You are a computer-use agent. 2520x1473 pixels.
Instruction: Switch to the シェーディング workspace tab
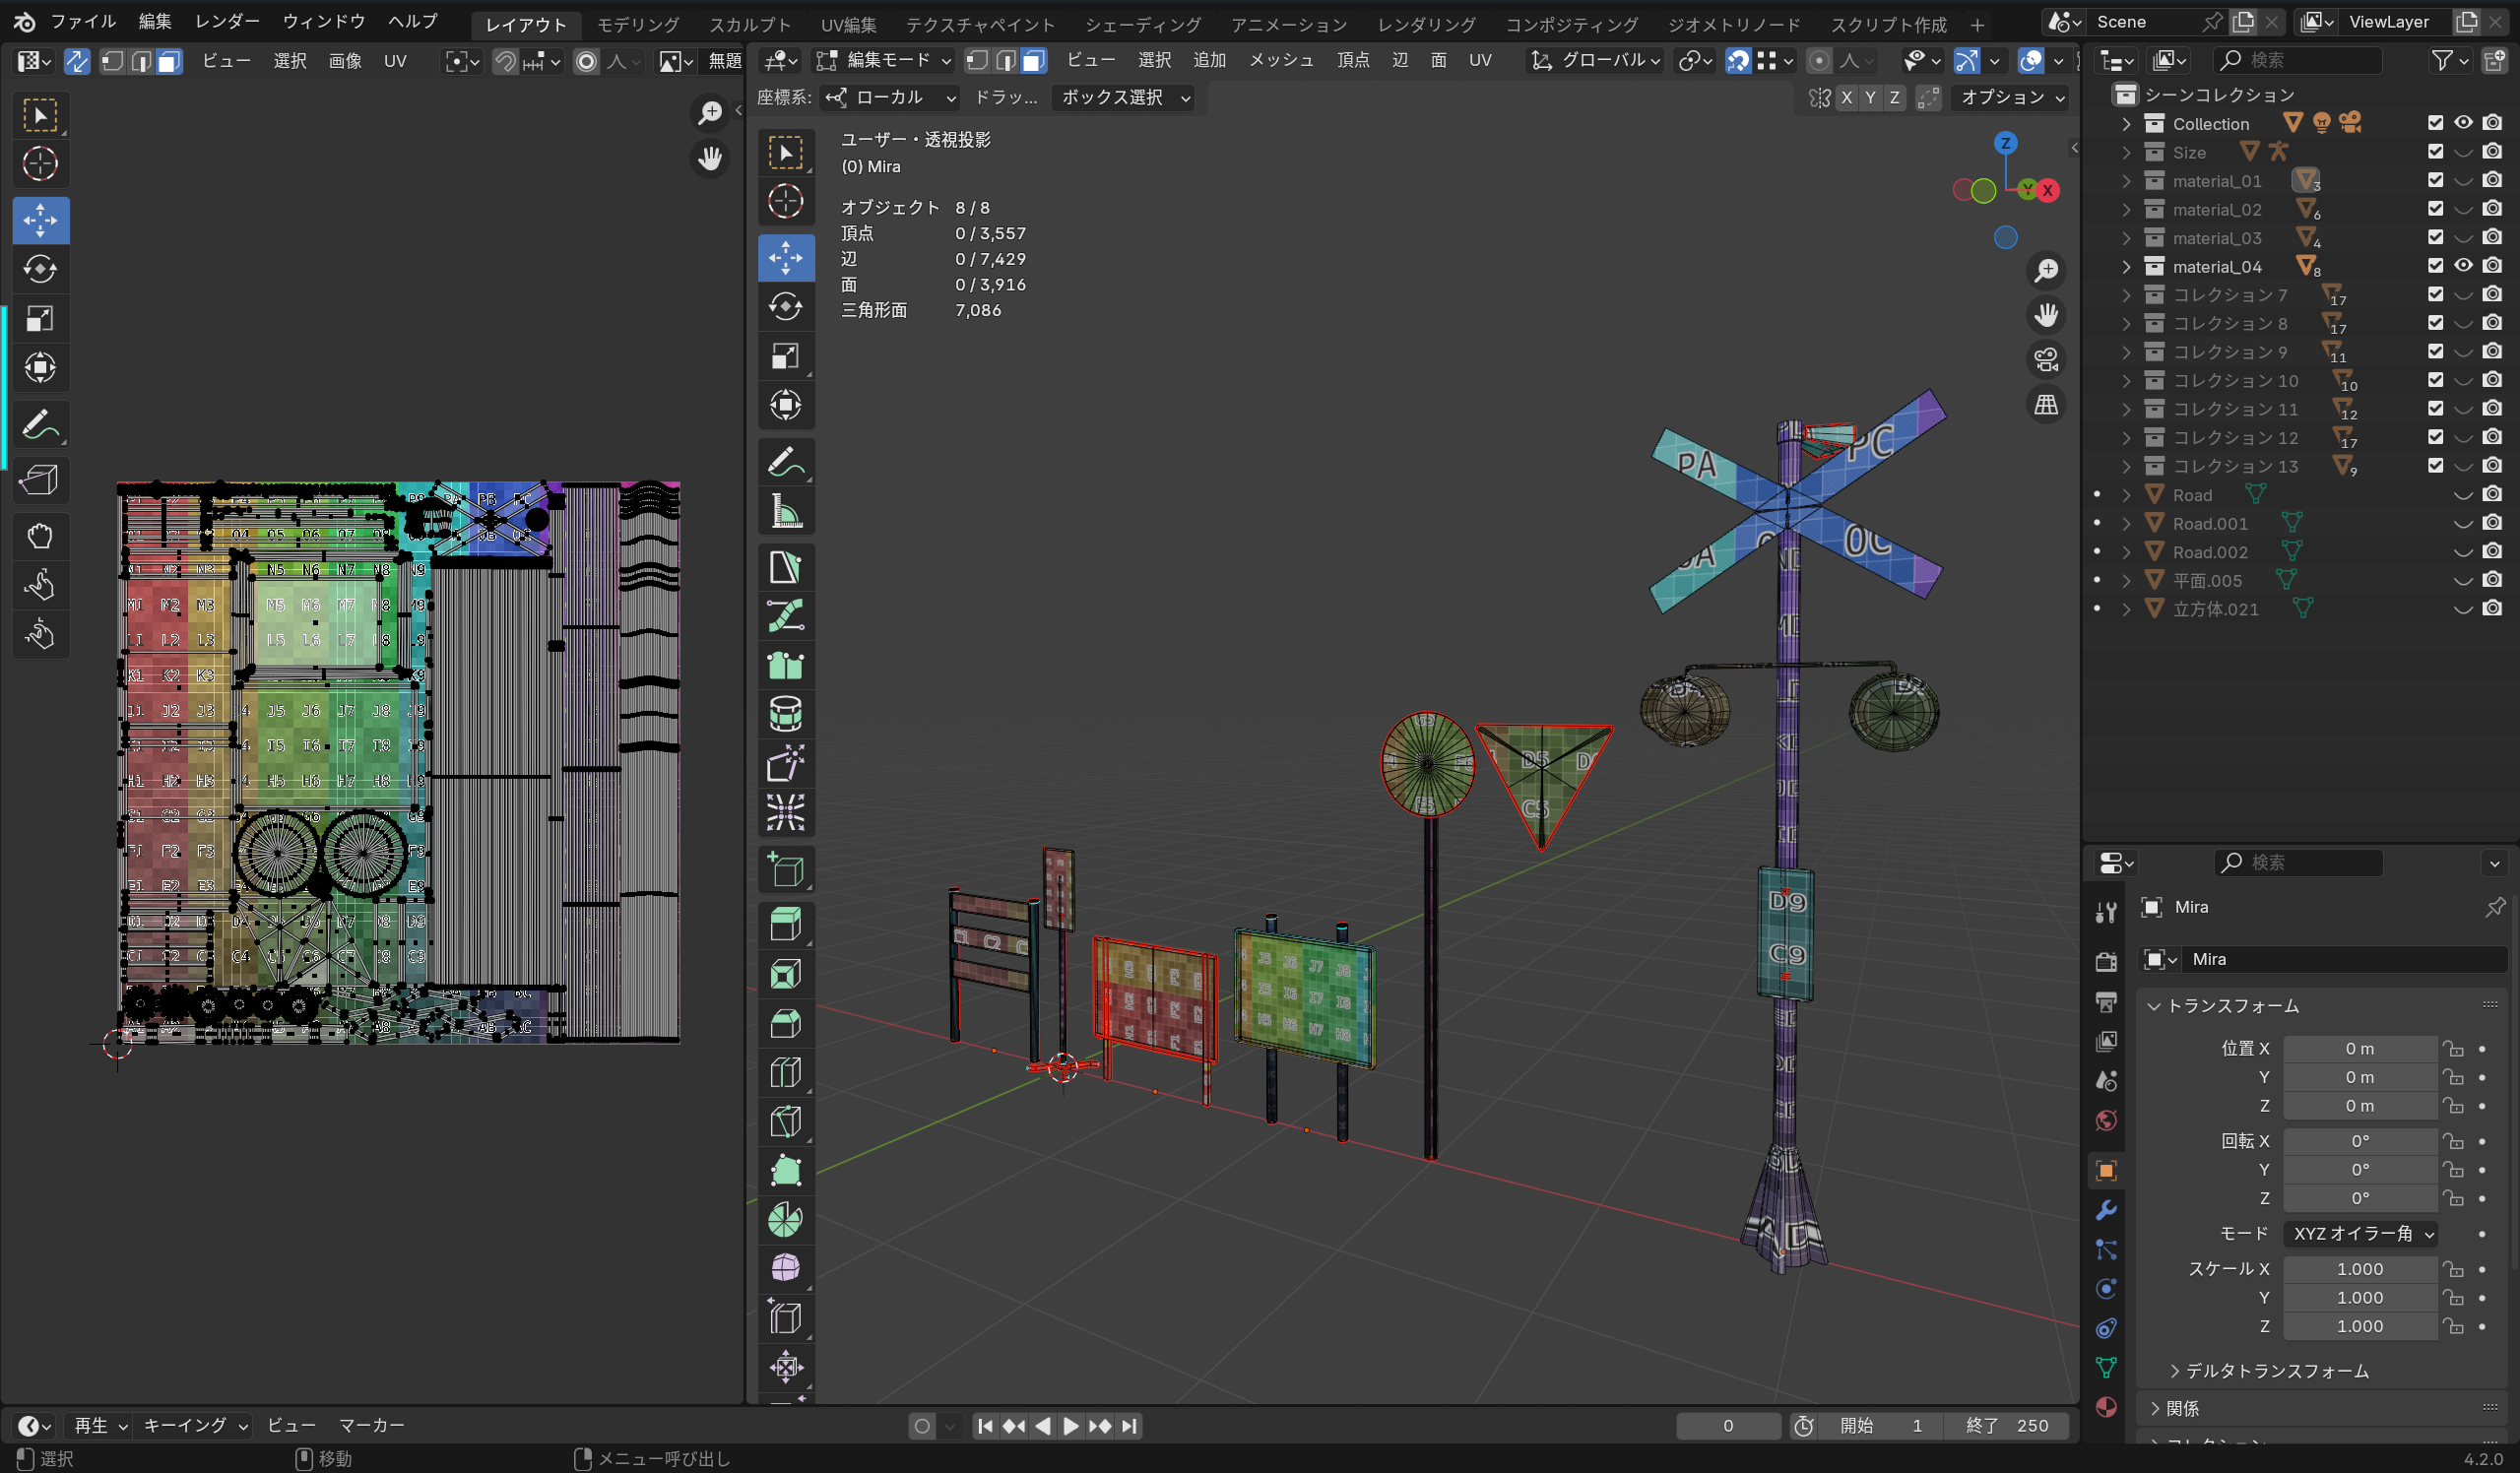pyautogui.click(x=1142, y=24)
